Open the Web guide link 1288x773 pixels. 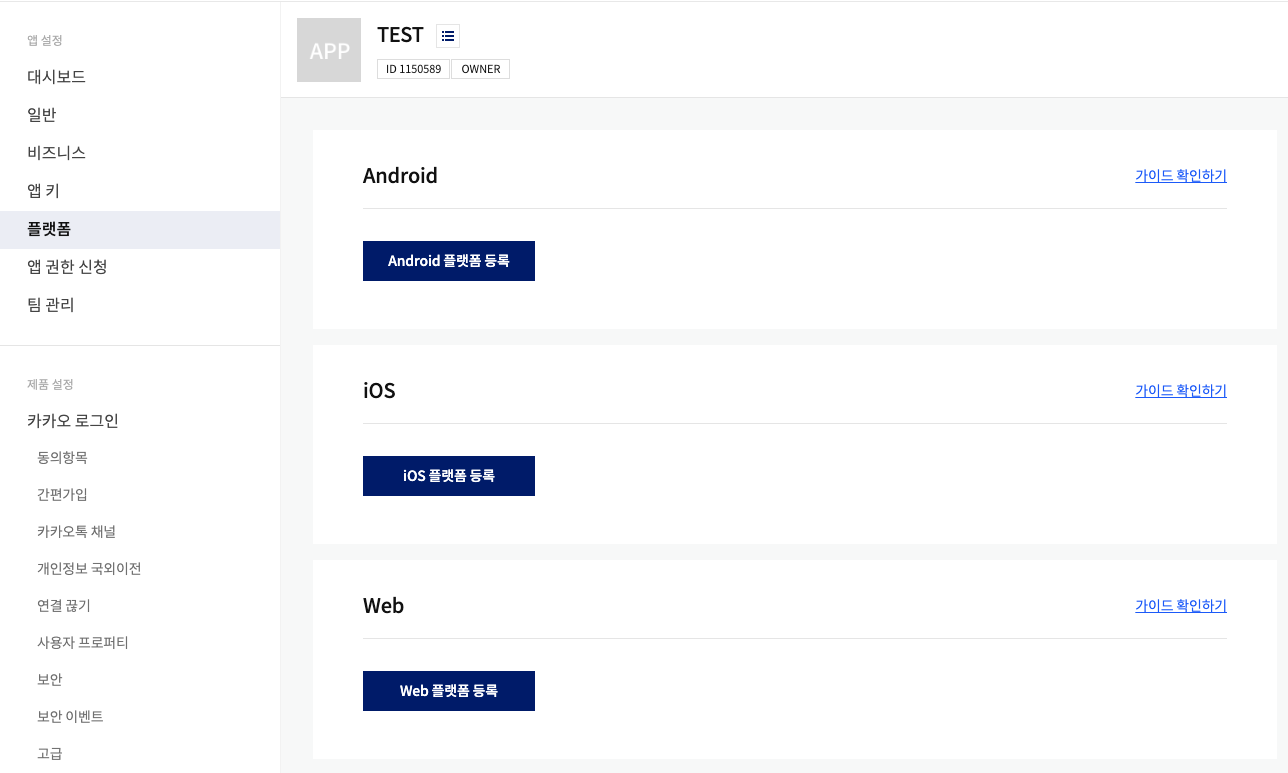(1181, 606)
